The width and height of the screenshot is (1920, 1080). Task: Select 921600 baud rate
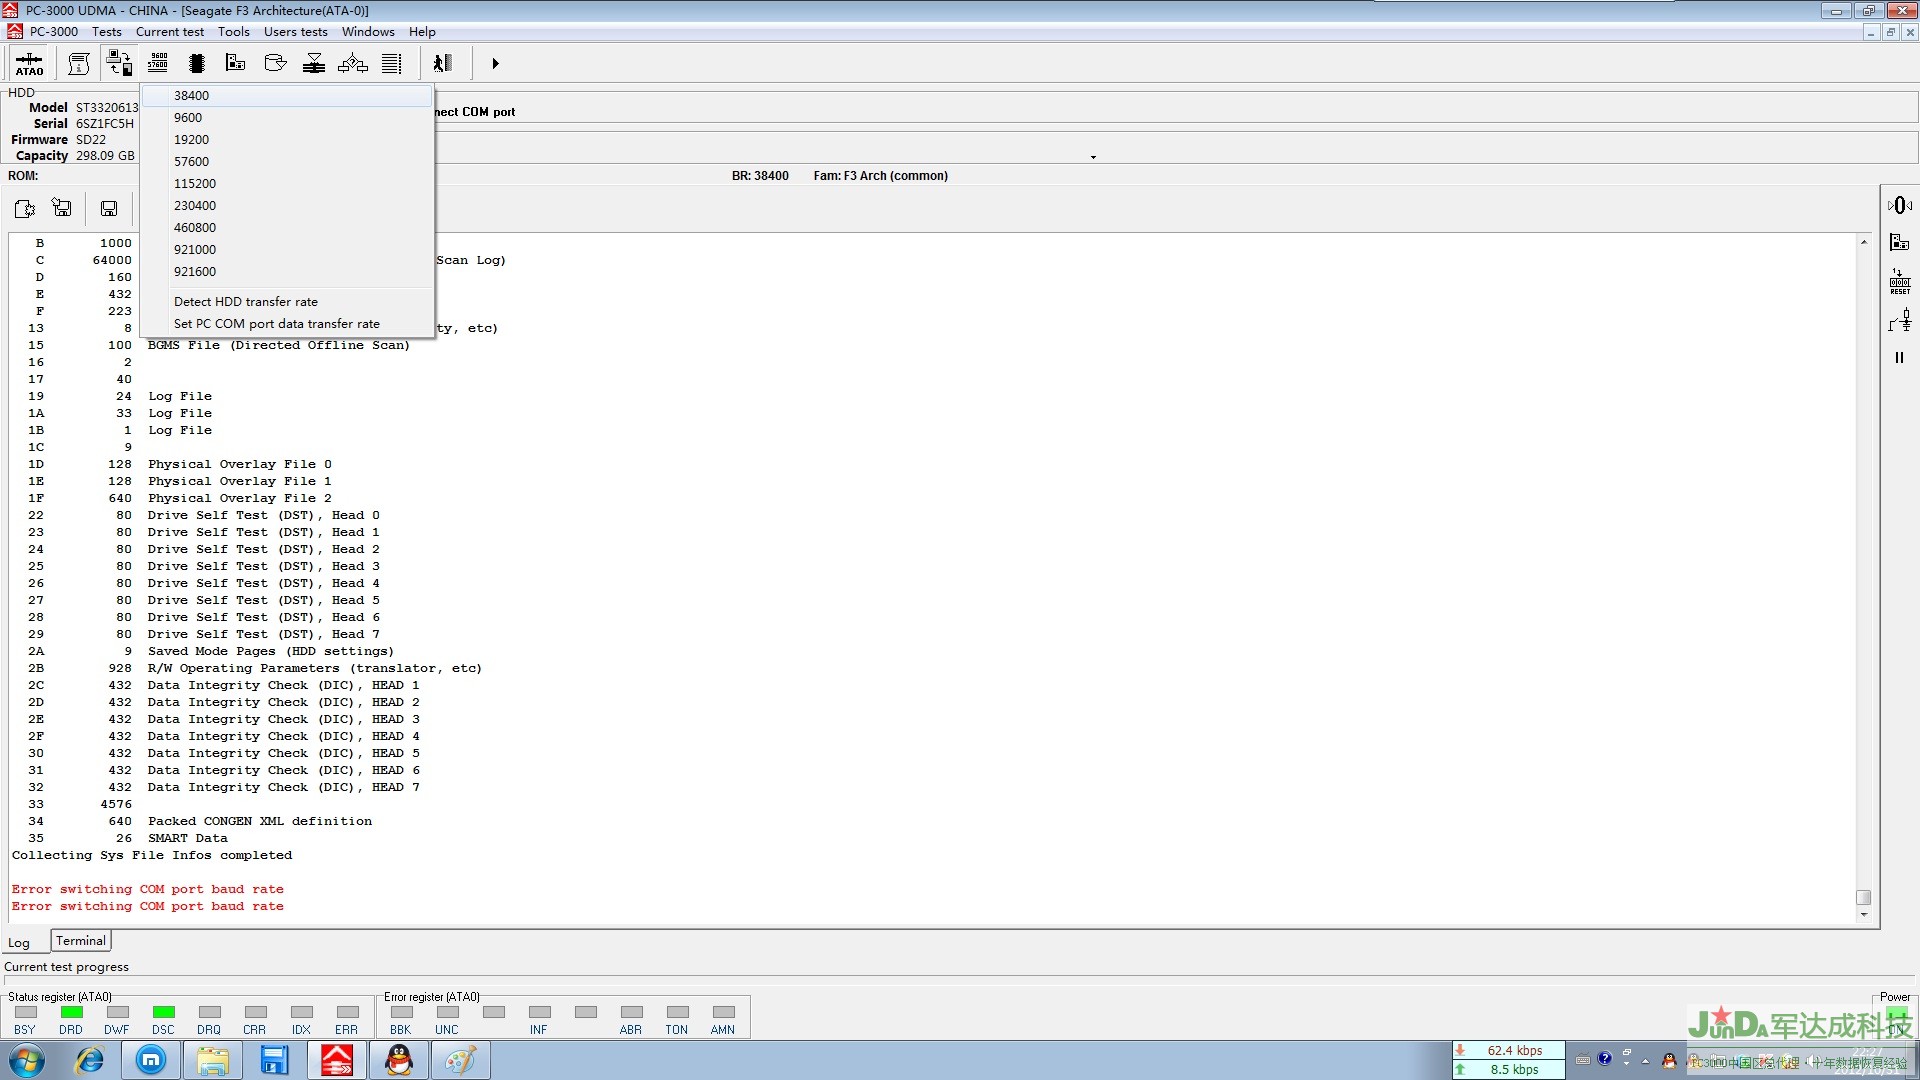287,272
